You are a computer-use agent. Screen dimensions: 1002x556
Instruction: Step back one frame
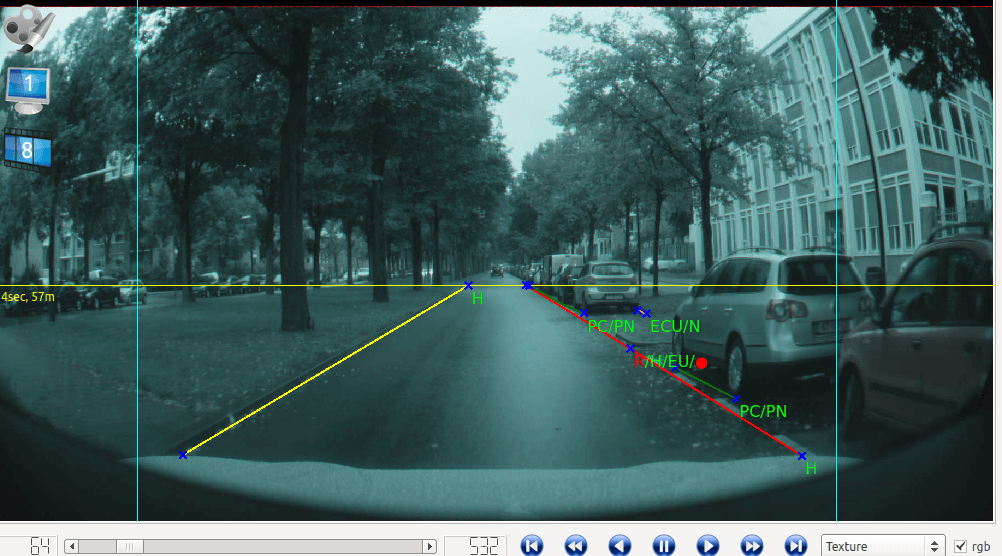click(x=620, y=546)
